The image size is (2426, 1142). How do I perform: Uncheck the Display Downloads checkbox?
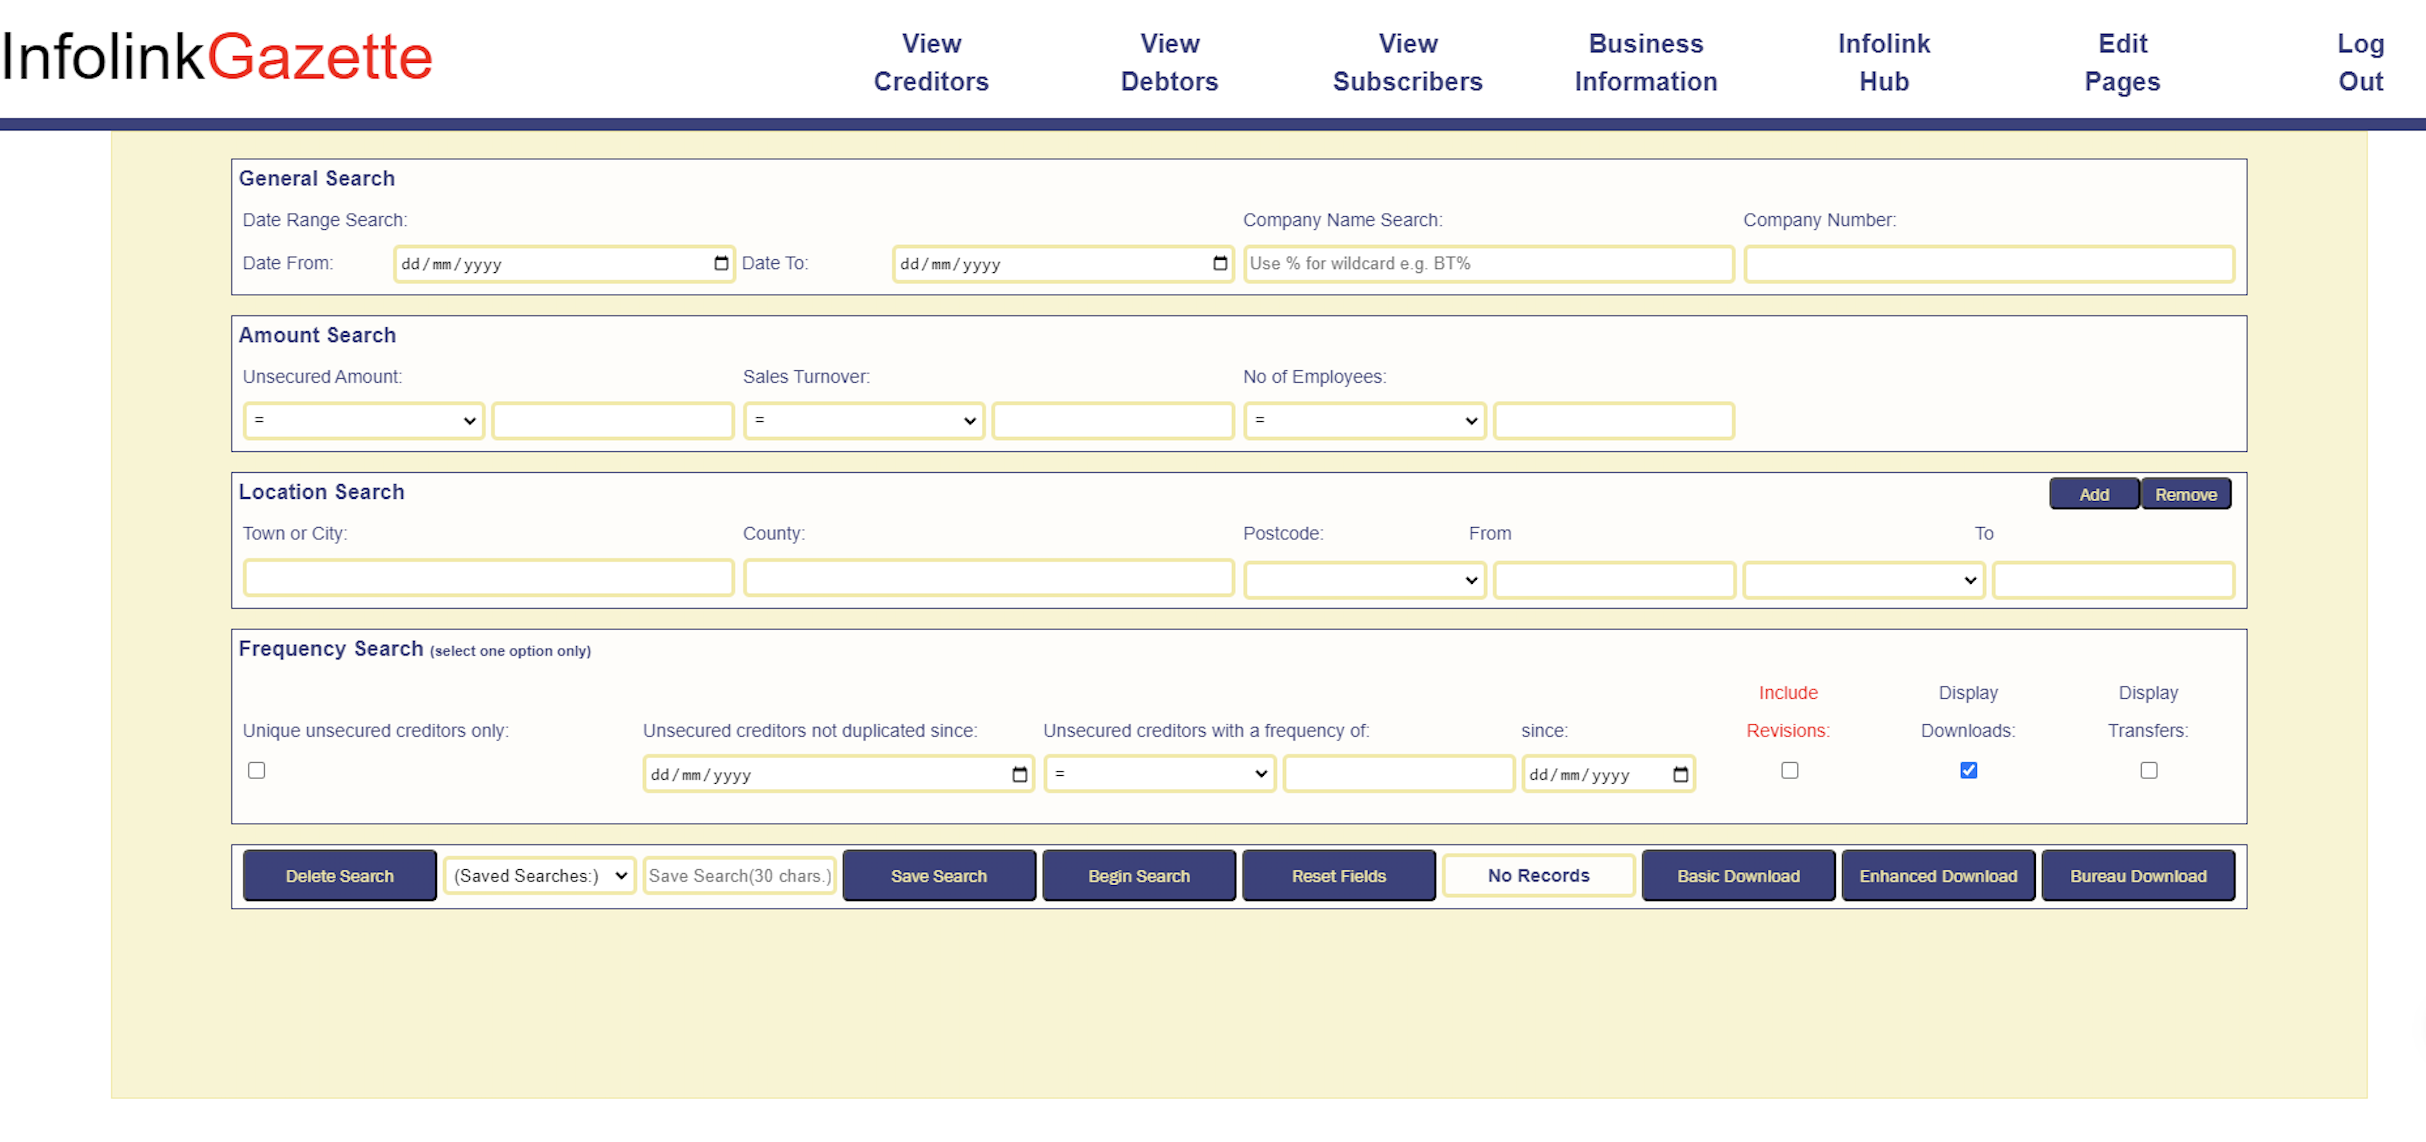pyautogui.click(x=1968, y=770)
